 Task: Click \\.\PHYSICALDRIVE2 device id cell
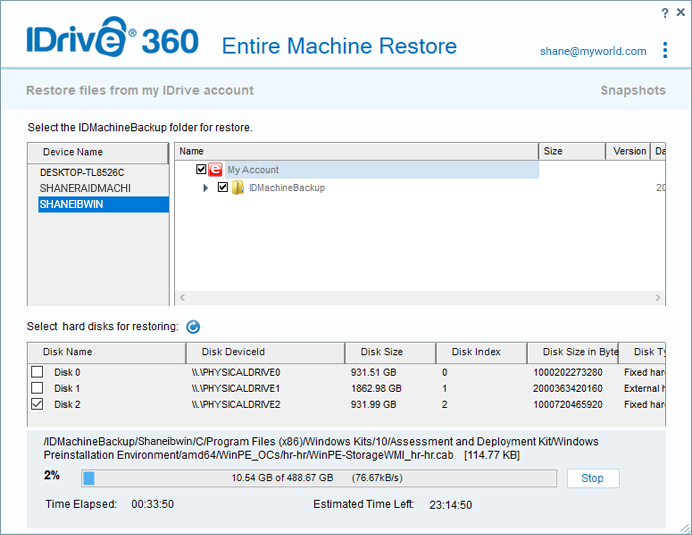[x=236, y=404]
